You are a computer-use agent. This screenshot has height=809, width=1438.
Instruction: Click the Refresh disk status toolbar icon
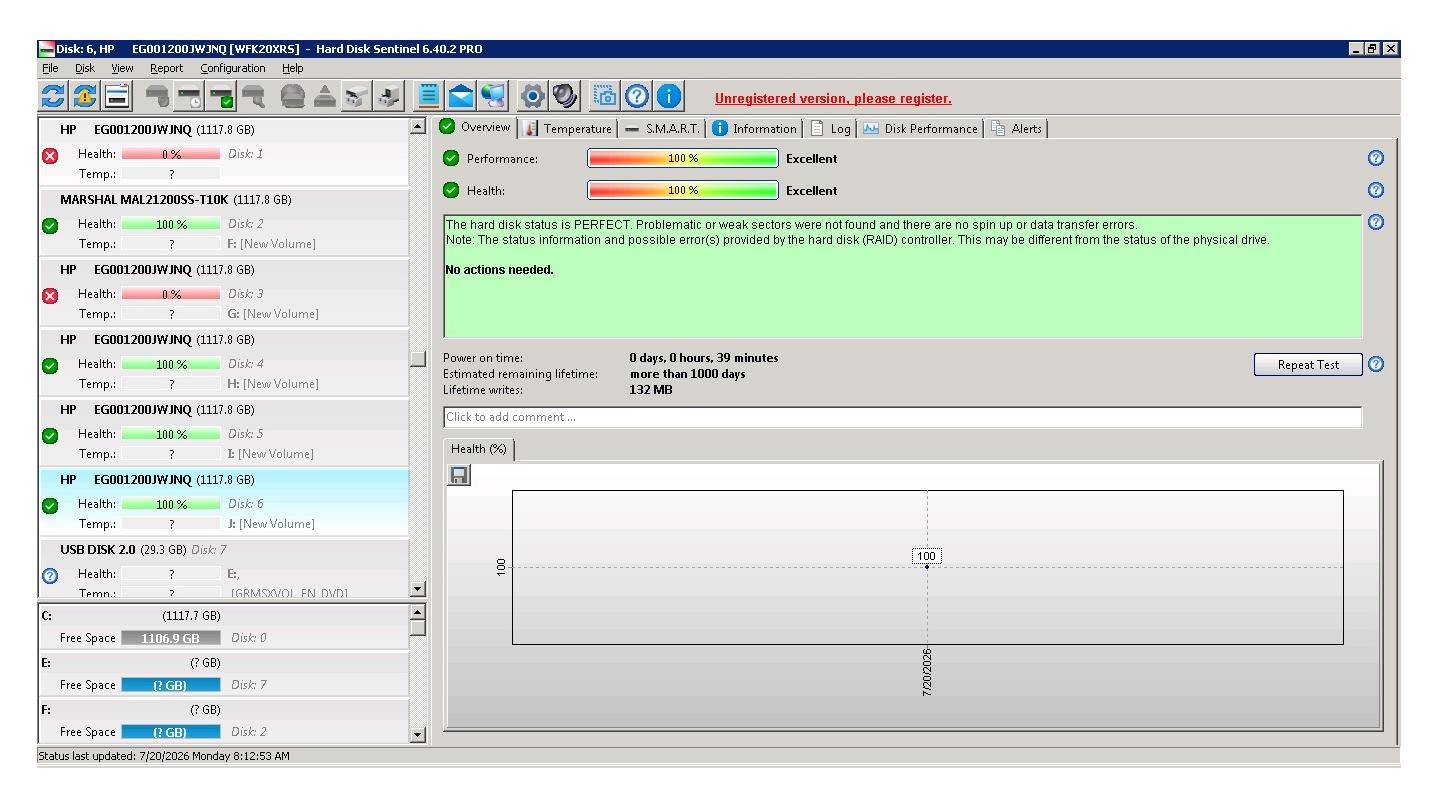coord(53,96)
